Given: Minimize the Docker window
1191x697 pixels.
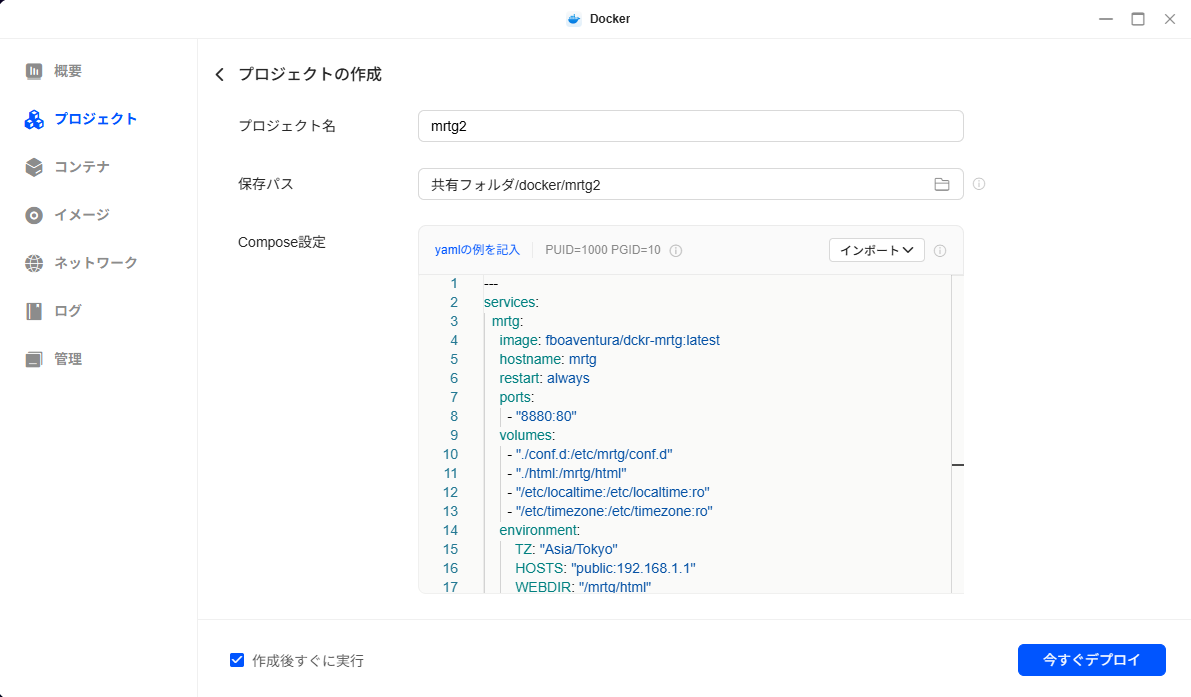Looking at the screenshot, I should pyautogui.click(x=1106, y=19).
